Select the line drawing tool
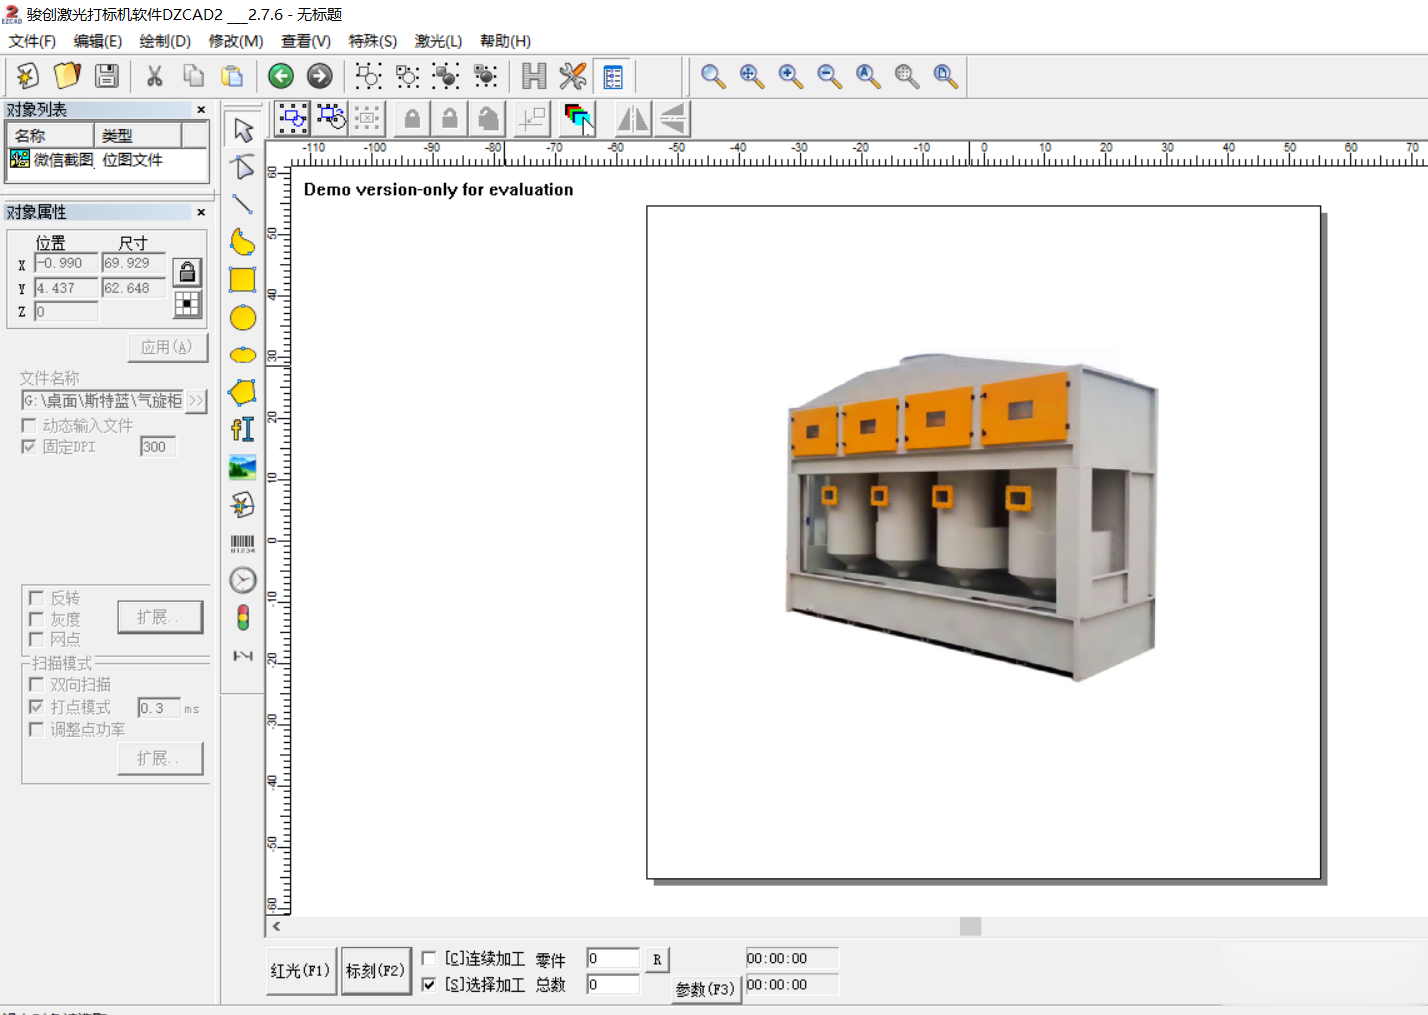1428x1015 pixels. click(x=243, y=204)
